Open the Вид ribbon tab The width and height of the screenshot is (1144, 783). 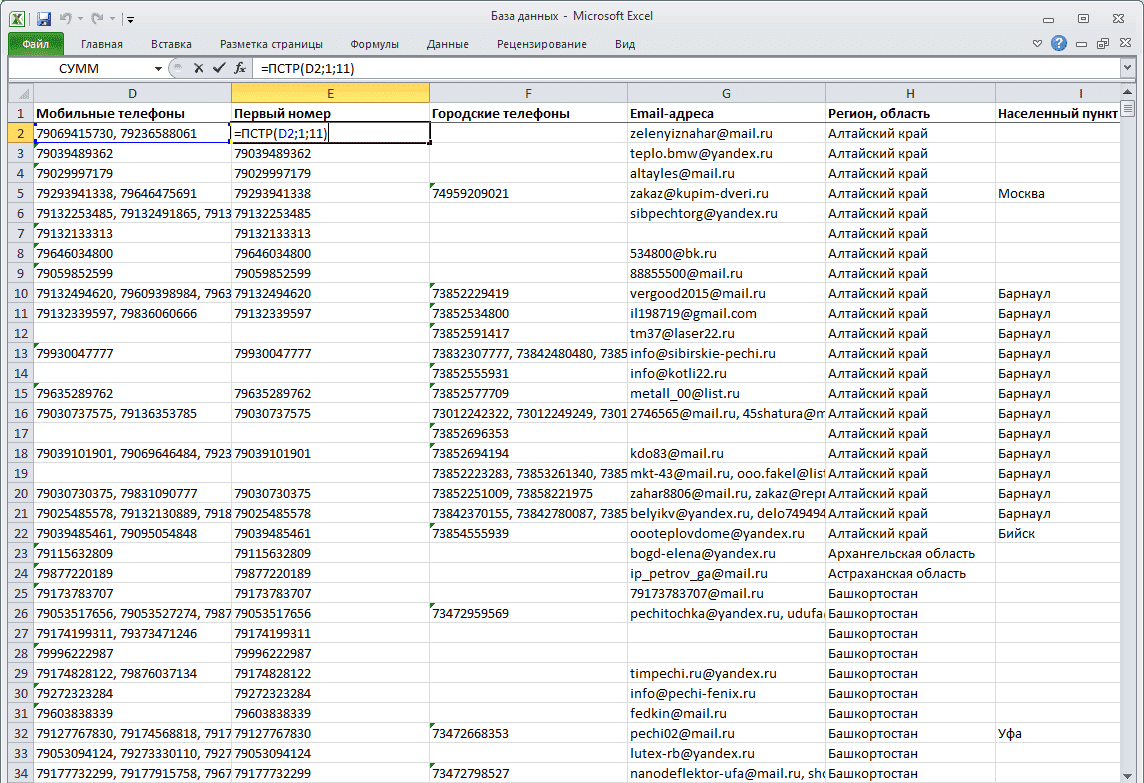[625, 44]
